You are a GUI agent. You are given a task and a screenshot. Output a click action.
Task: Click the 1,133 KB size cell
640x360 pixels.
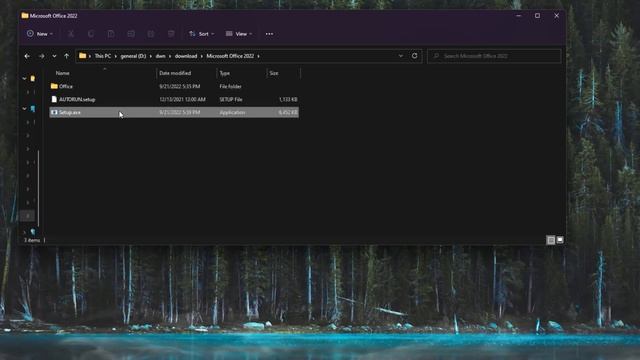coord(288,100)
